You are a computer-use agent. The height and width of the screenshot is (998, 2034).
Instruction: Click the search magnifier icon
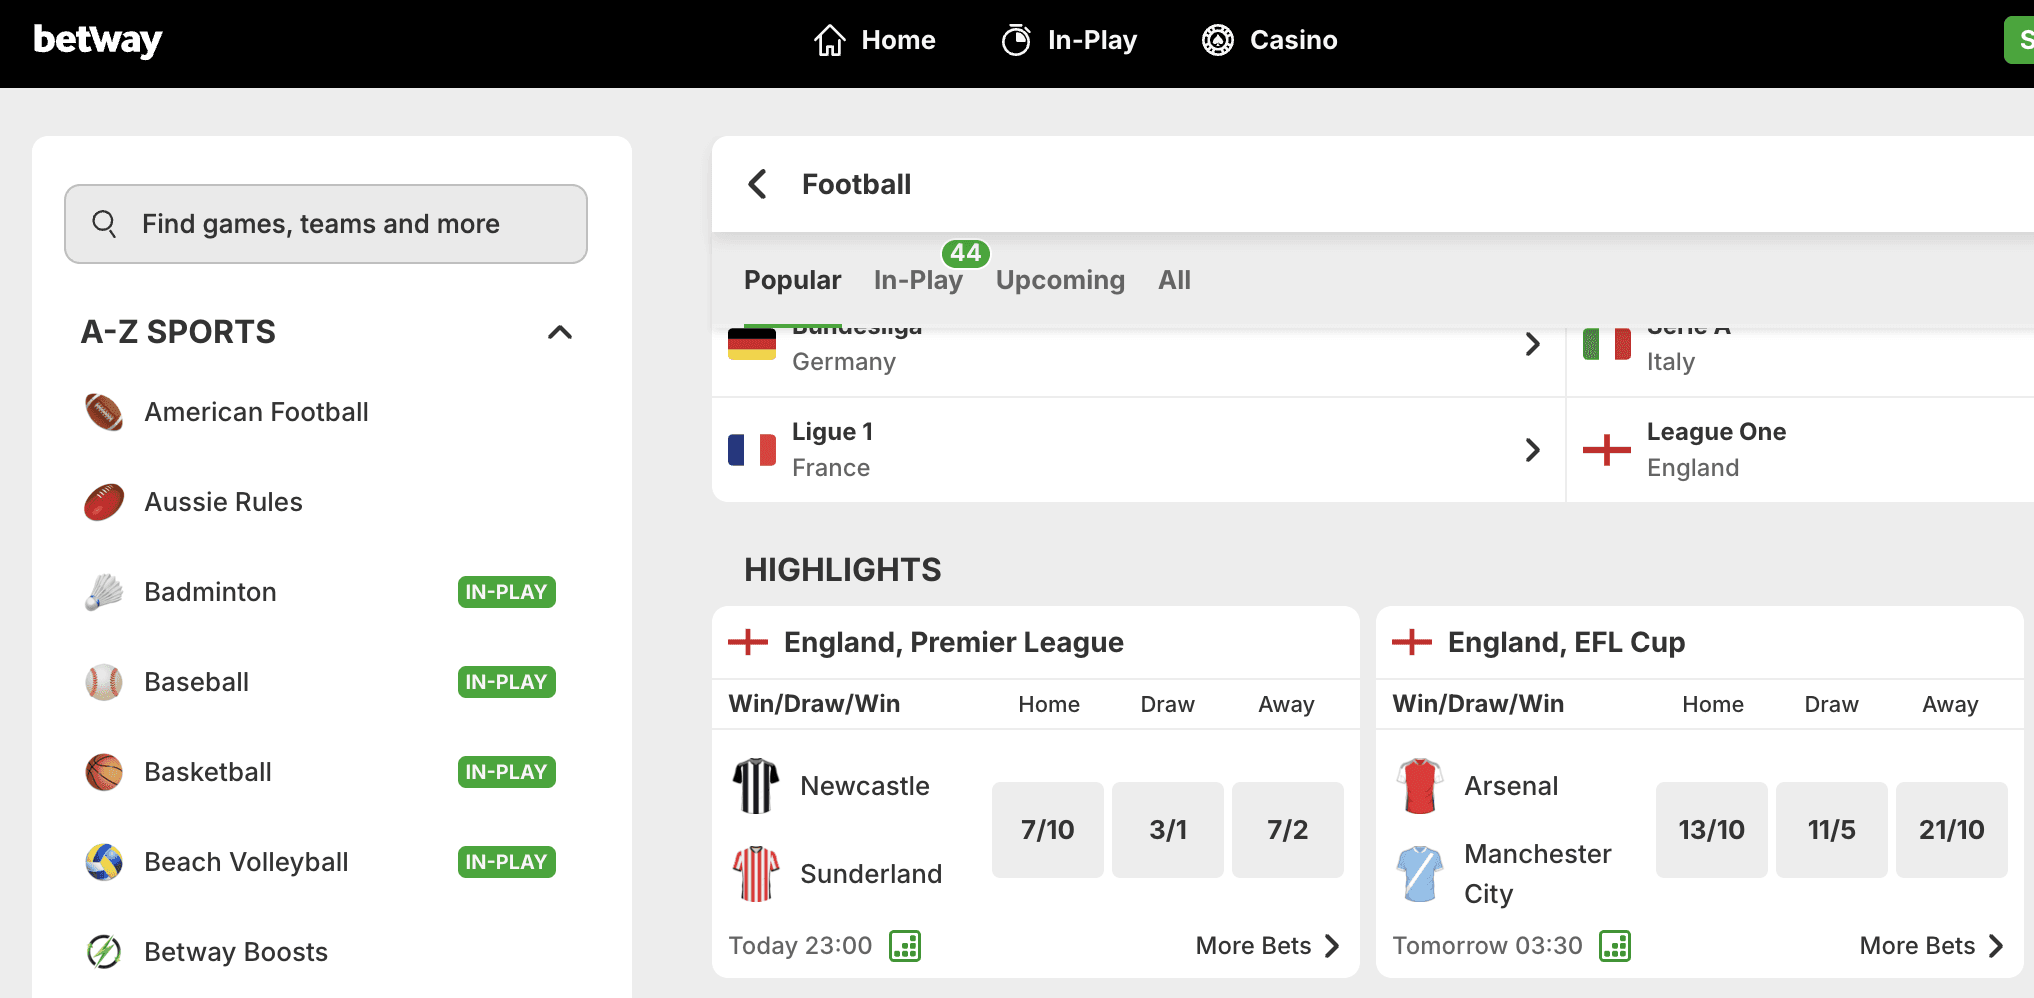[105, 224]
